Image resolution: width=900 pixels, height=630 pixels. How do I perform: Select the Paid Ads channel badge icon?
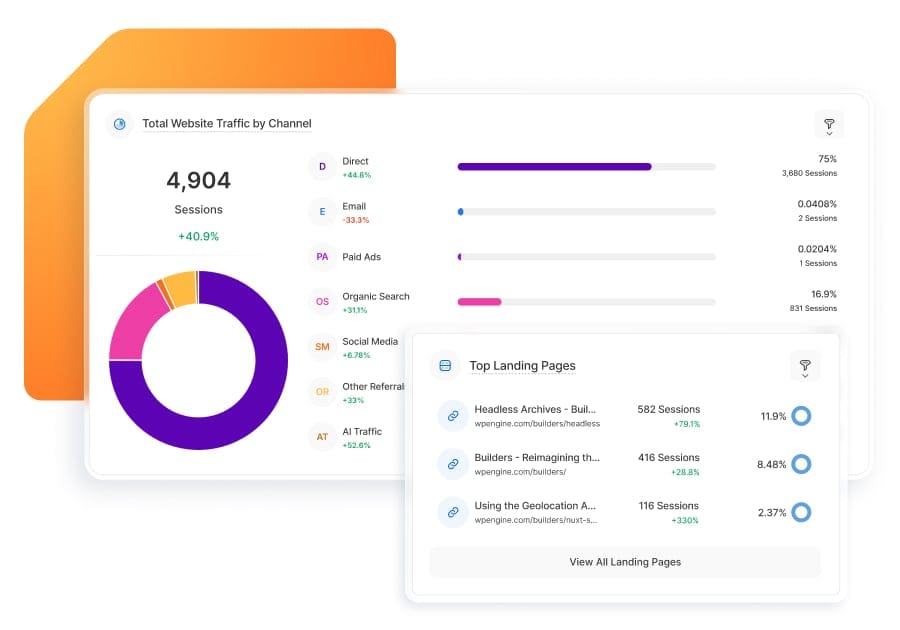click(x=321, y=257)
